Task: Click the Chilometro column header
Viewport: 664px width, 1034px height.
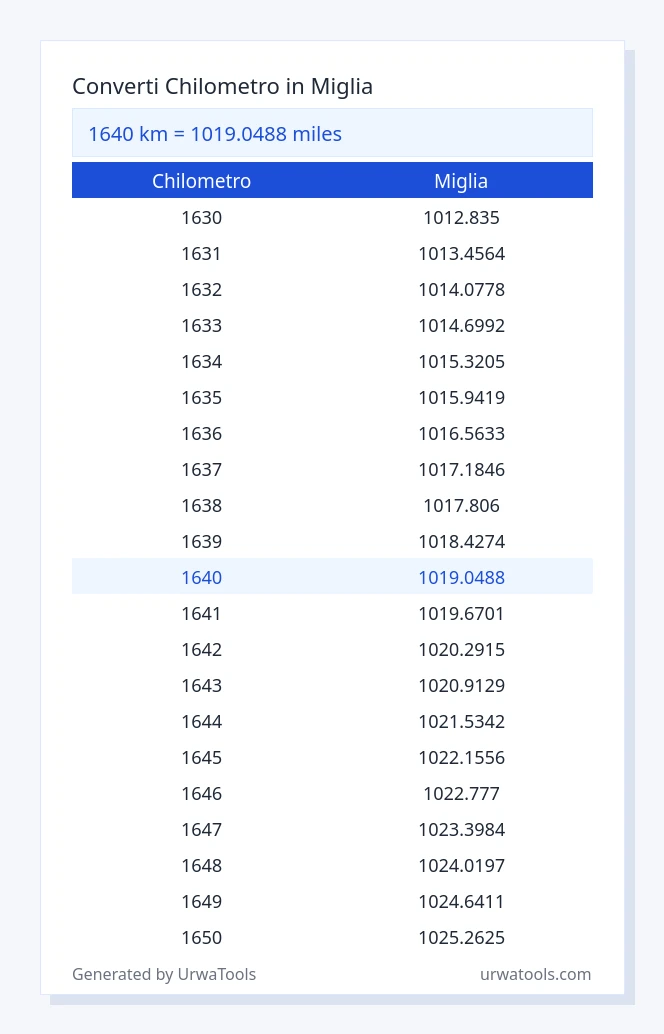Action: tap(202, 181)
